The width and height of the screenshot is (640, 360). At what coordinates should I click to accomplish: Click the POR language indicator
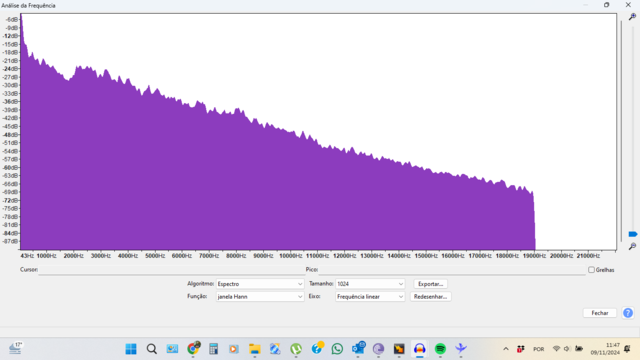click(538, 349)
